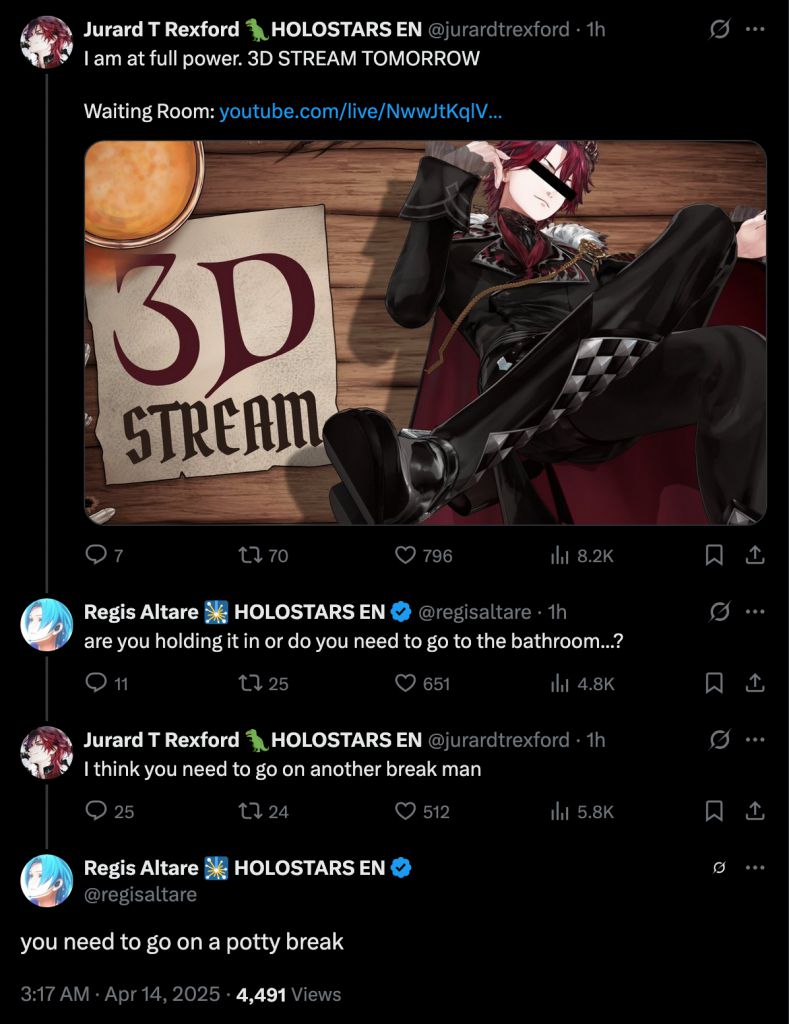Image resolution: width=789 pixels, height=1024 pixels.
Task: Open more options on 'another break man' reply
Action: pyautogui.click(x=754, y=740)
